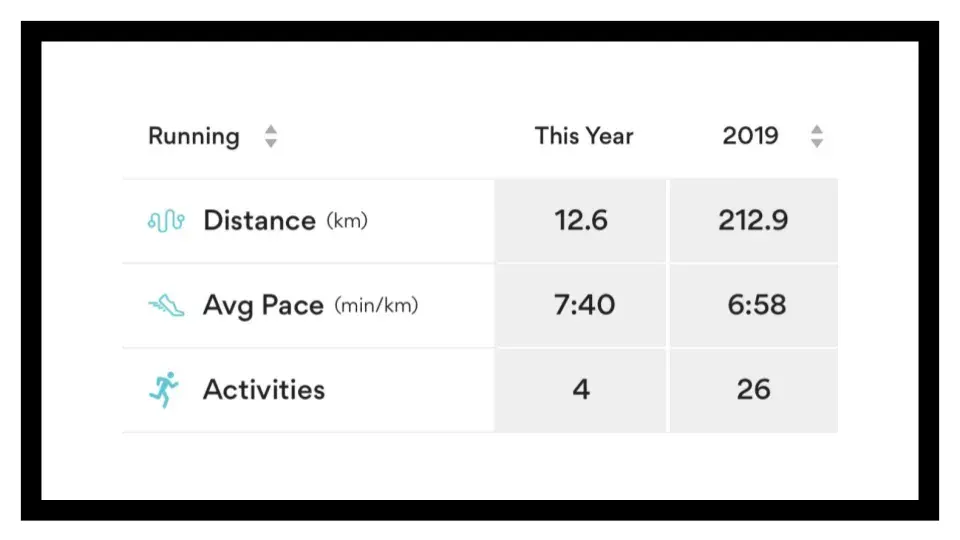Screen dimensions: 960x540
Task: Click the Avg Pace shoe icon
Action: coord(167,305)
